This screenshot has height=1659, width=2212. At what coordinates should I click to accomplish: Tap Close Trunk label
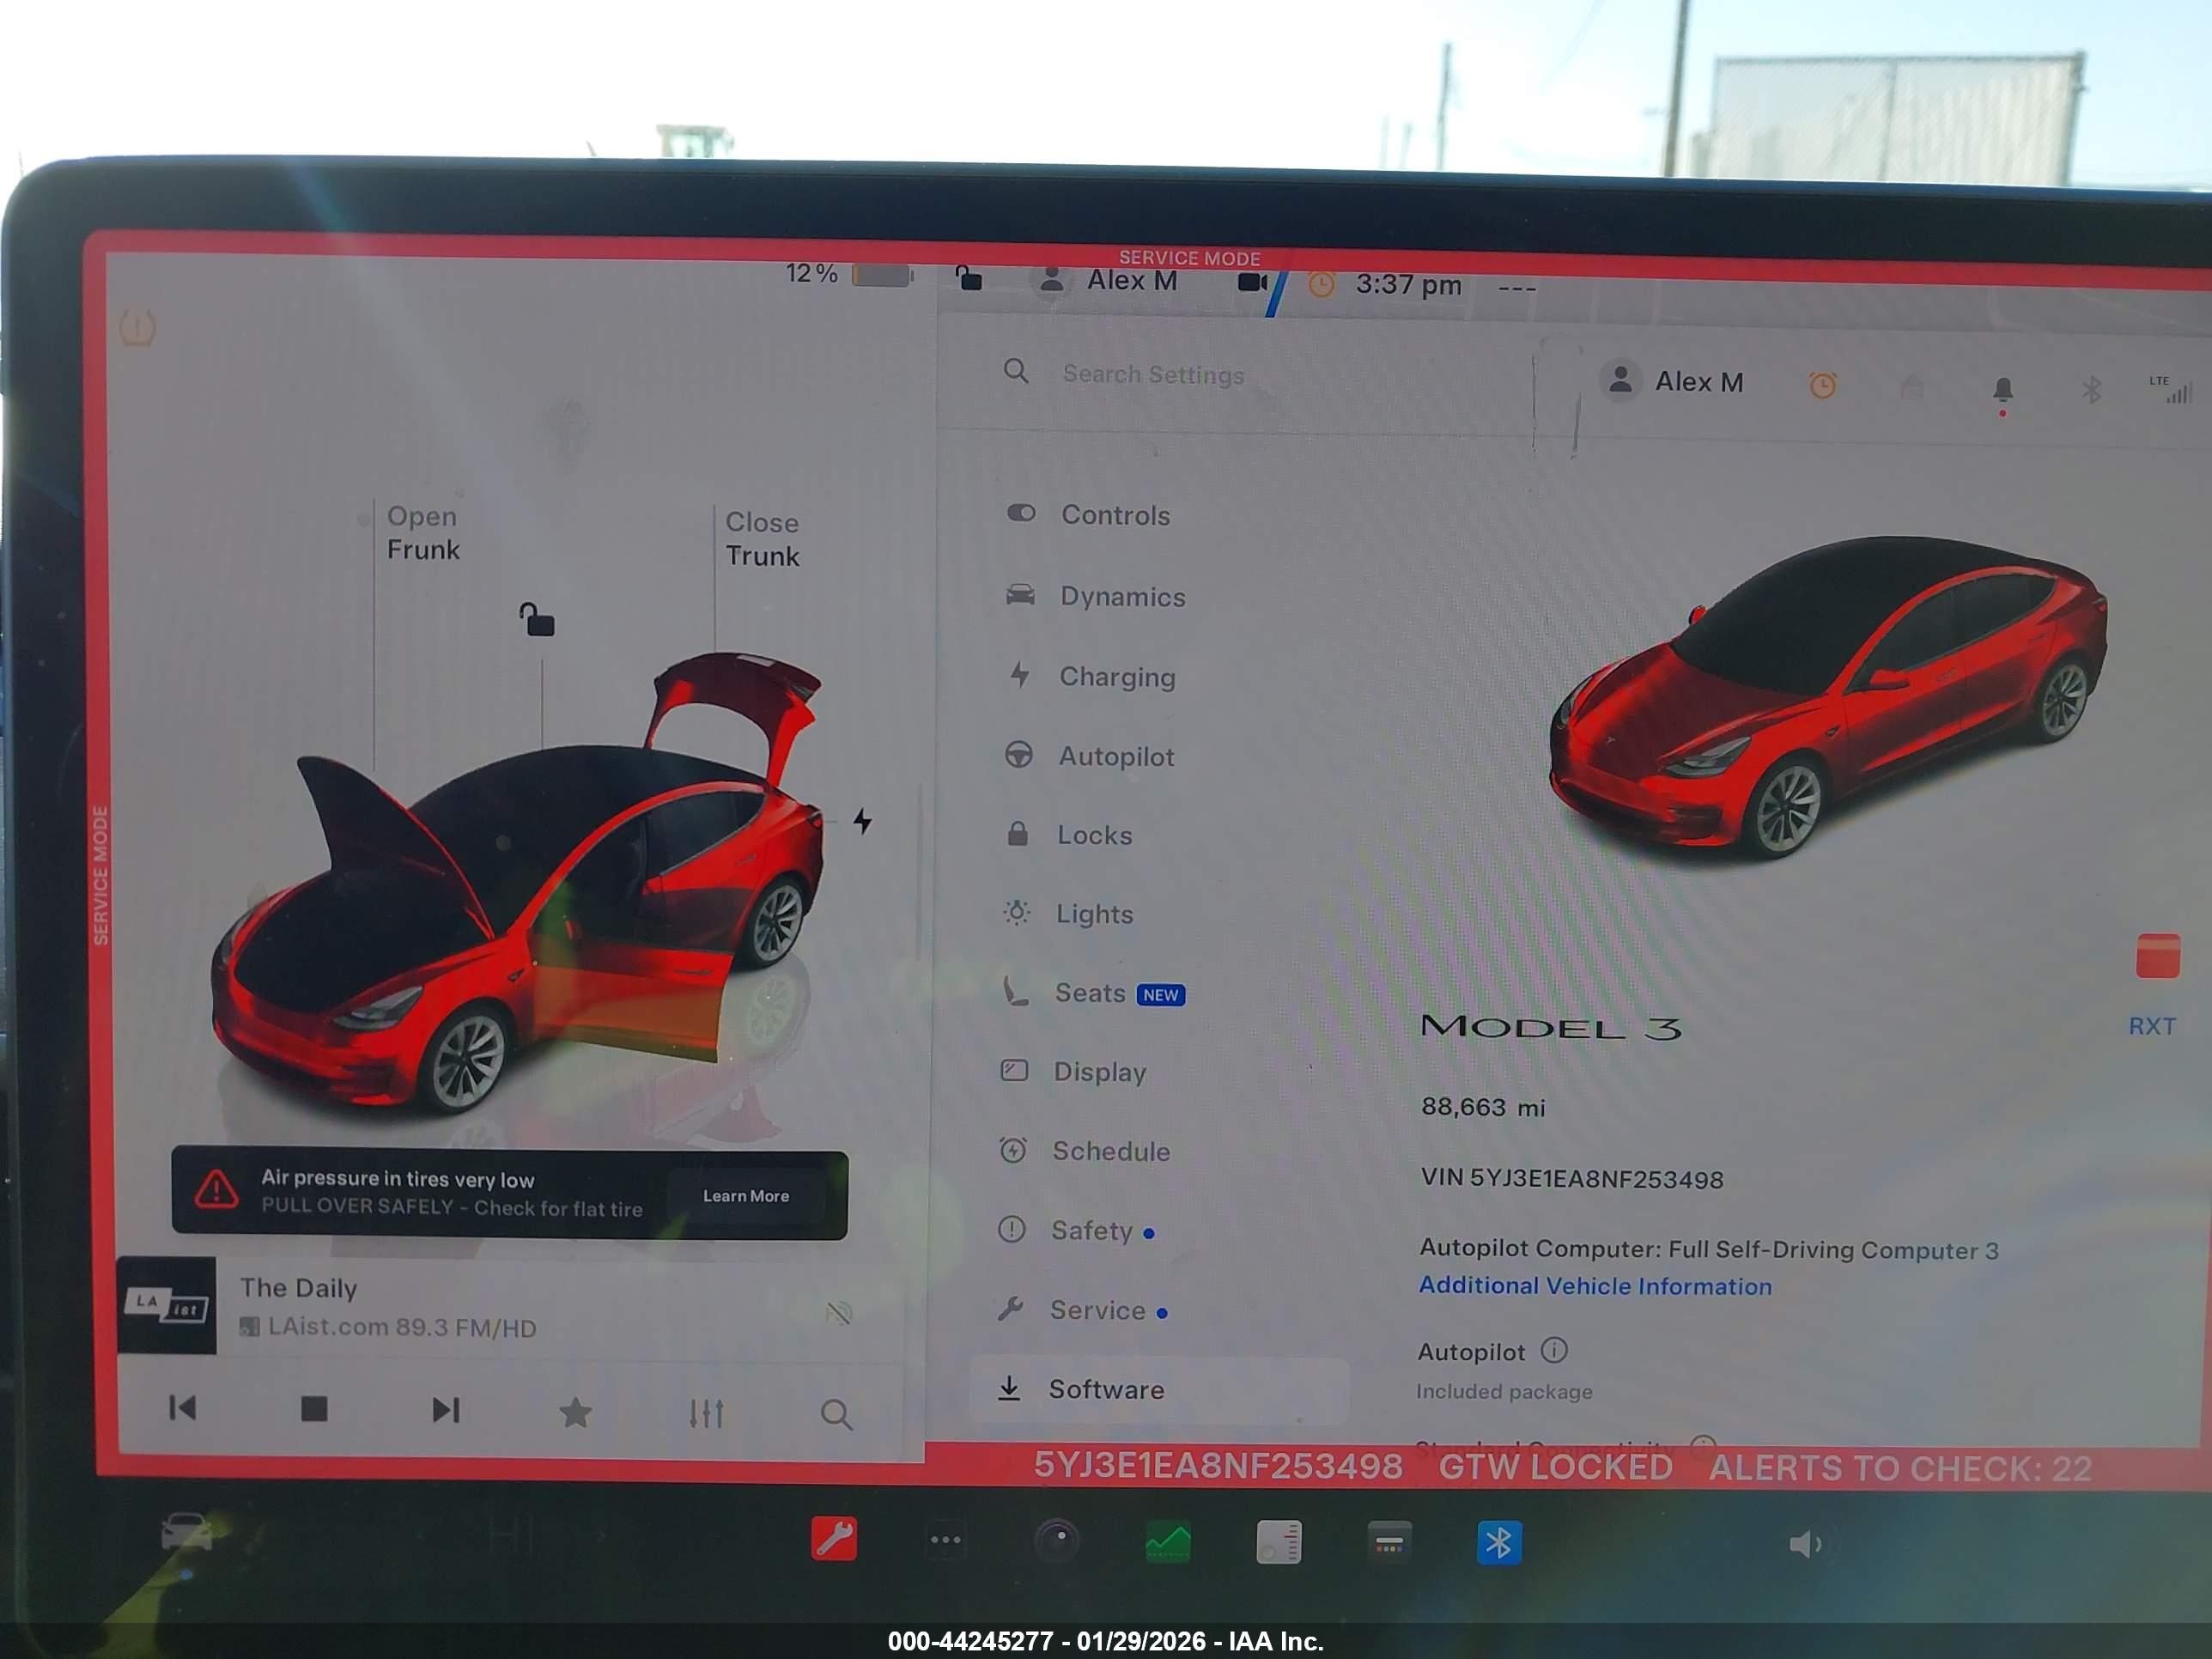coord(762,539)
